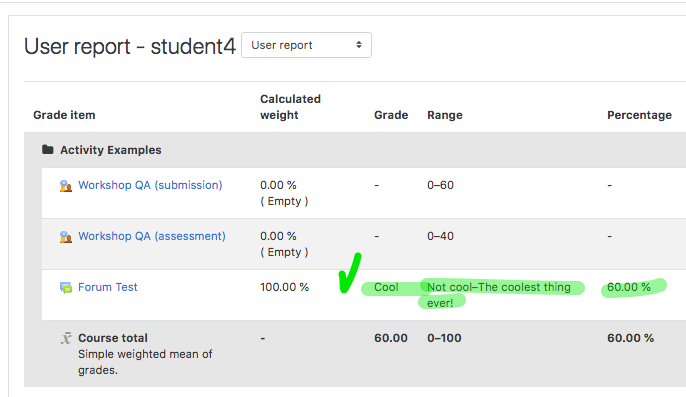
Task: Click the Calculated weight column header
Action: tap(290, 107)
